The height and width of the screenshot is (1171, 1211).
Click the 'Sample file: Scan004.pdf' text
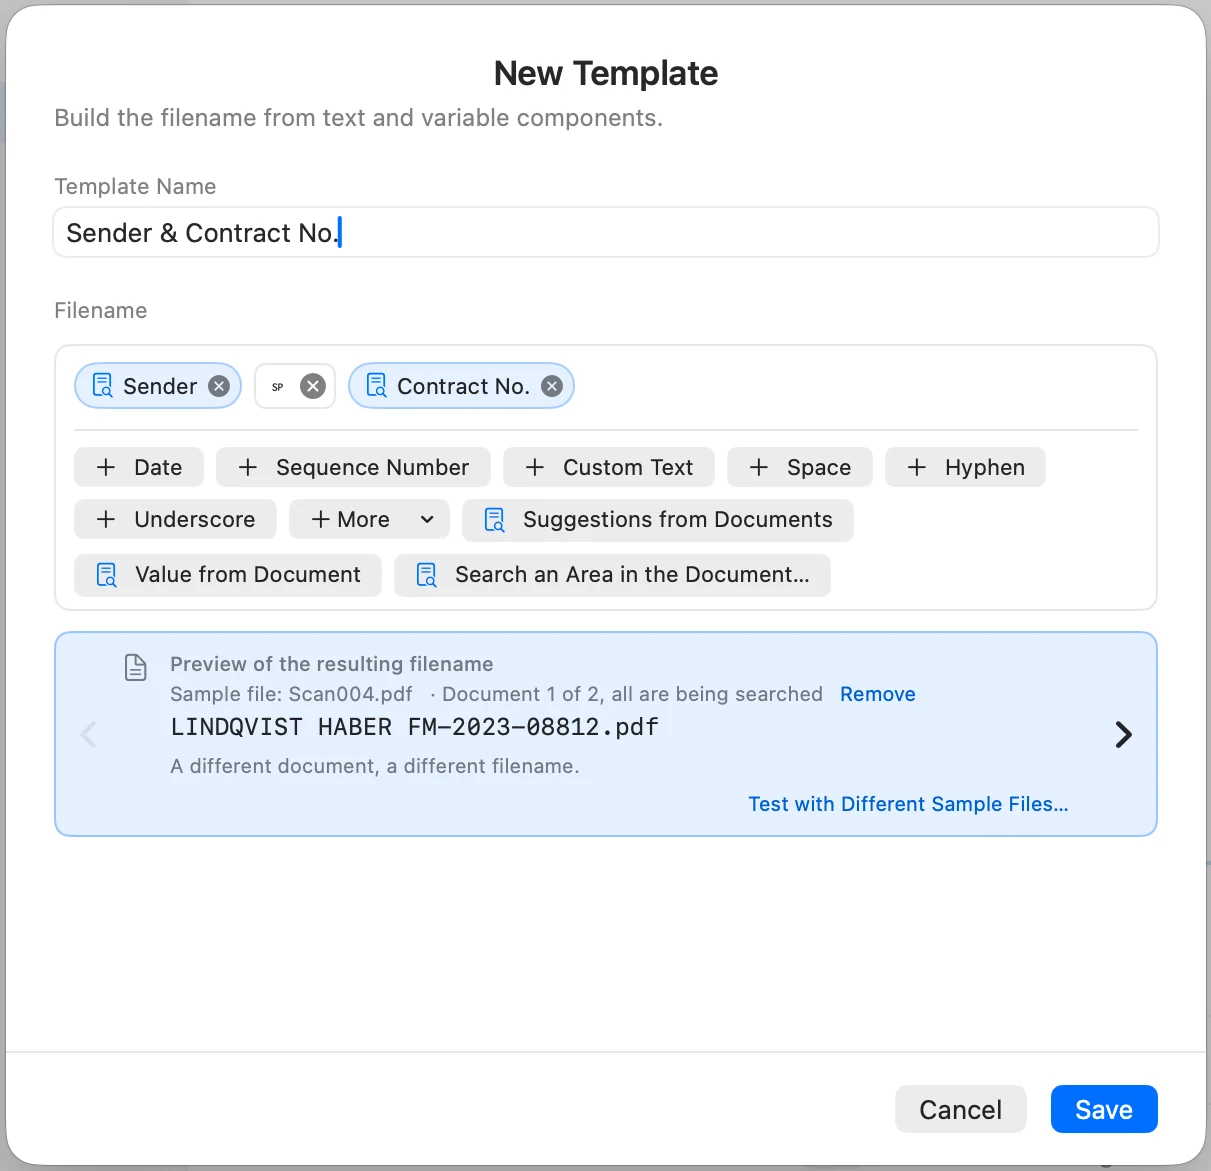point(291,694)
